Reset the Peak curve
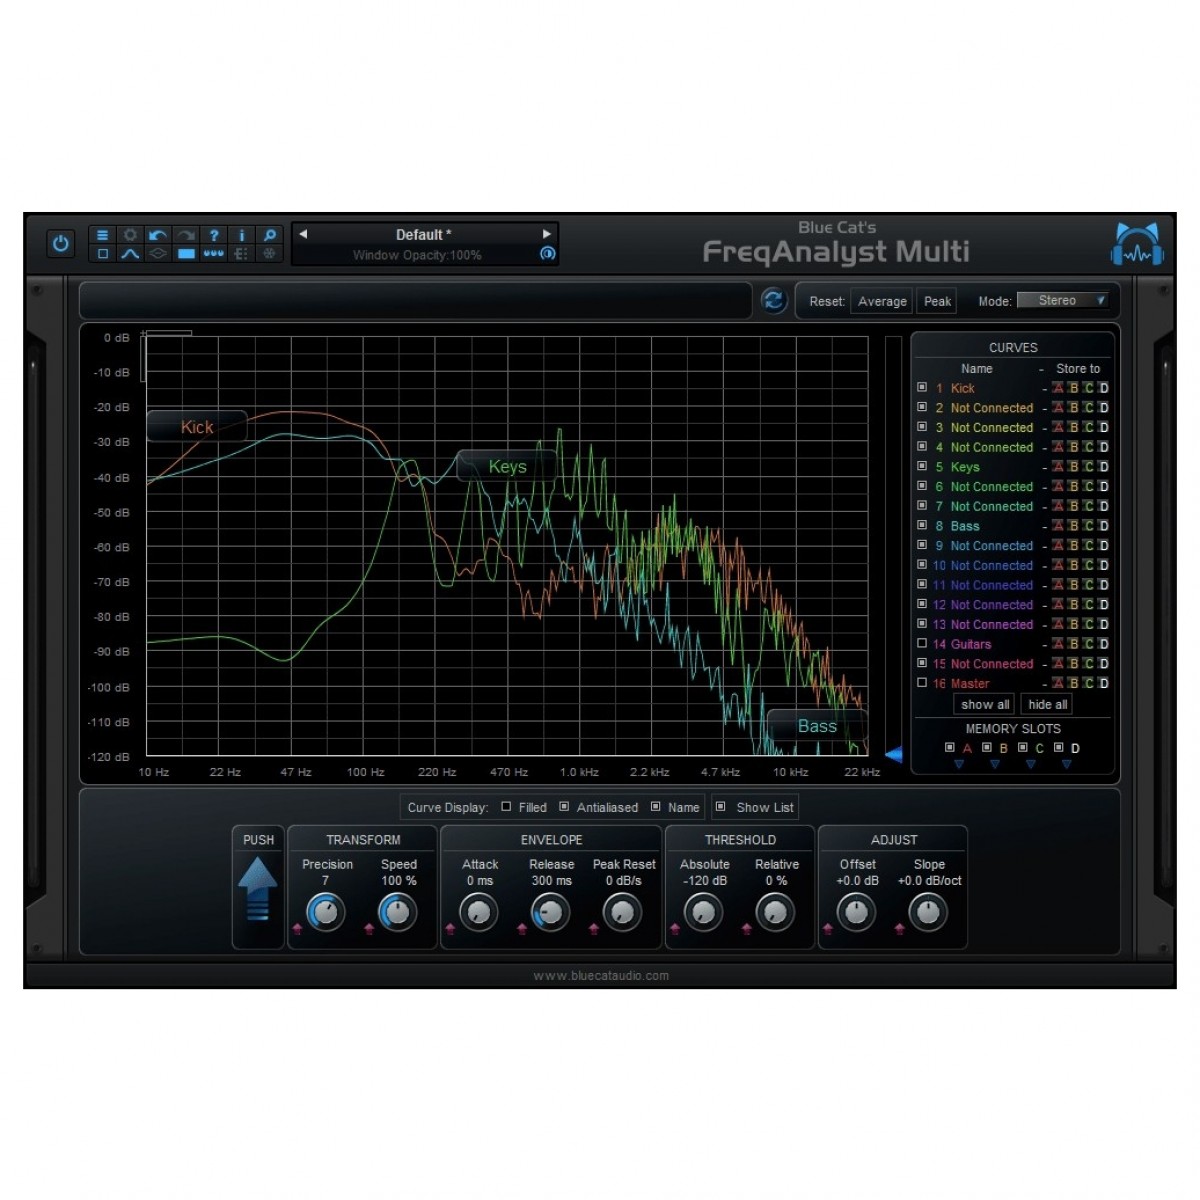Image resolution: width=1200 pixels, height=1200 pixels. (x=937, y=301)
